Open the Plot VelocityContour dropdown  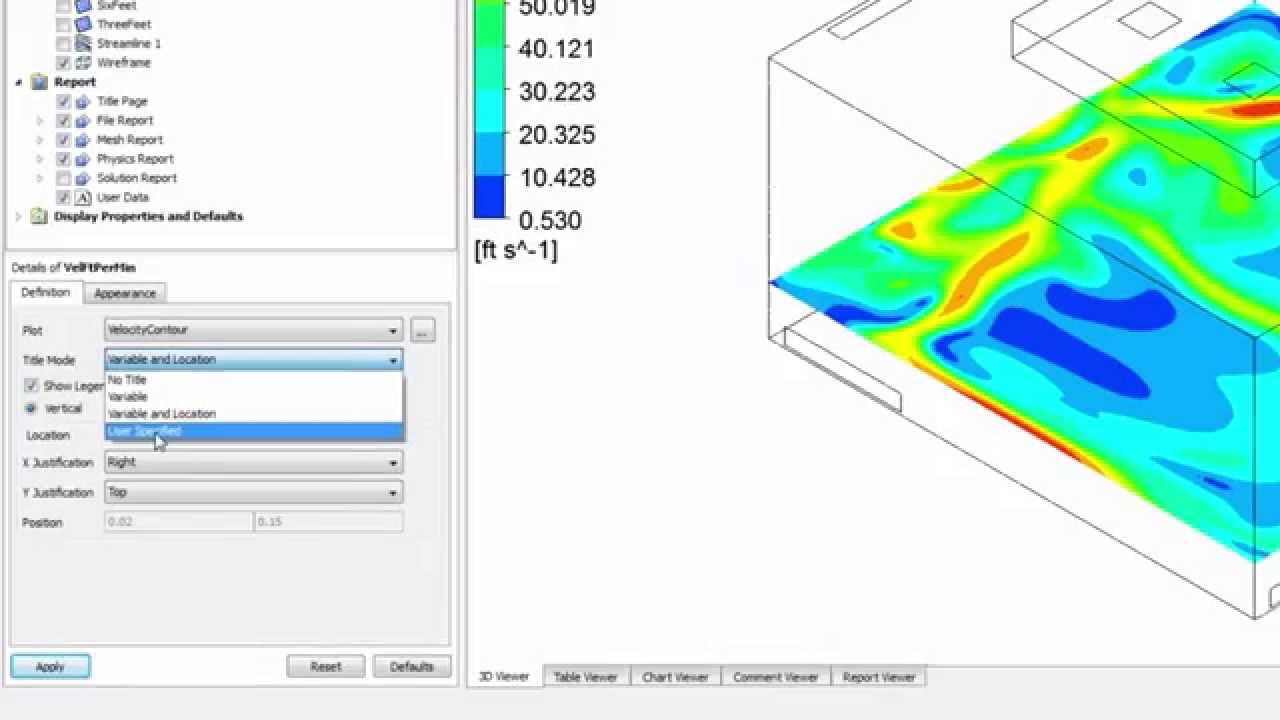pos(254,330)
